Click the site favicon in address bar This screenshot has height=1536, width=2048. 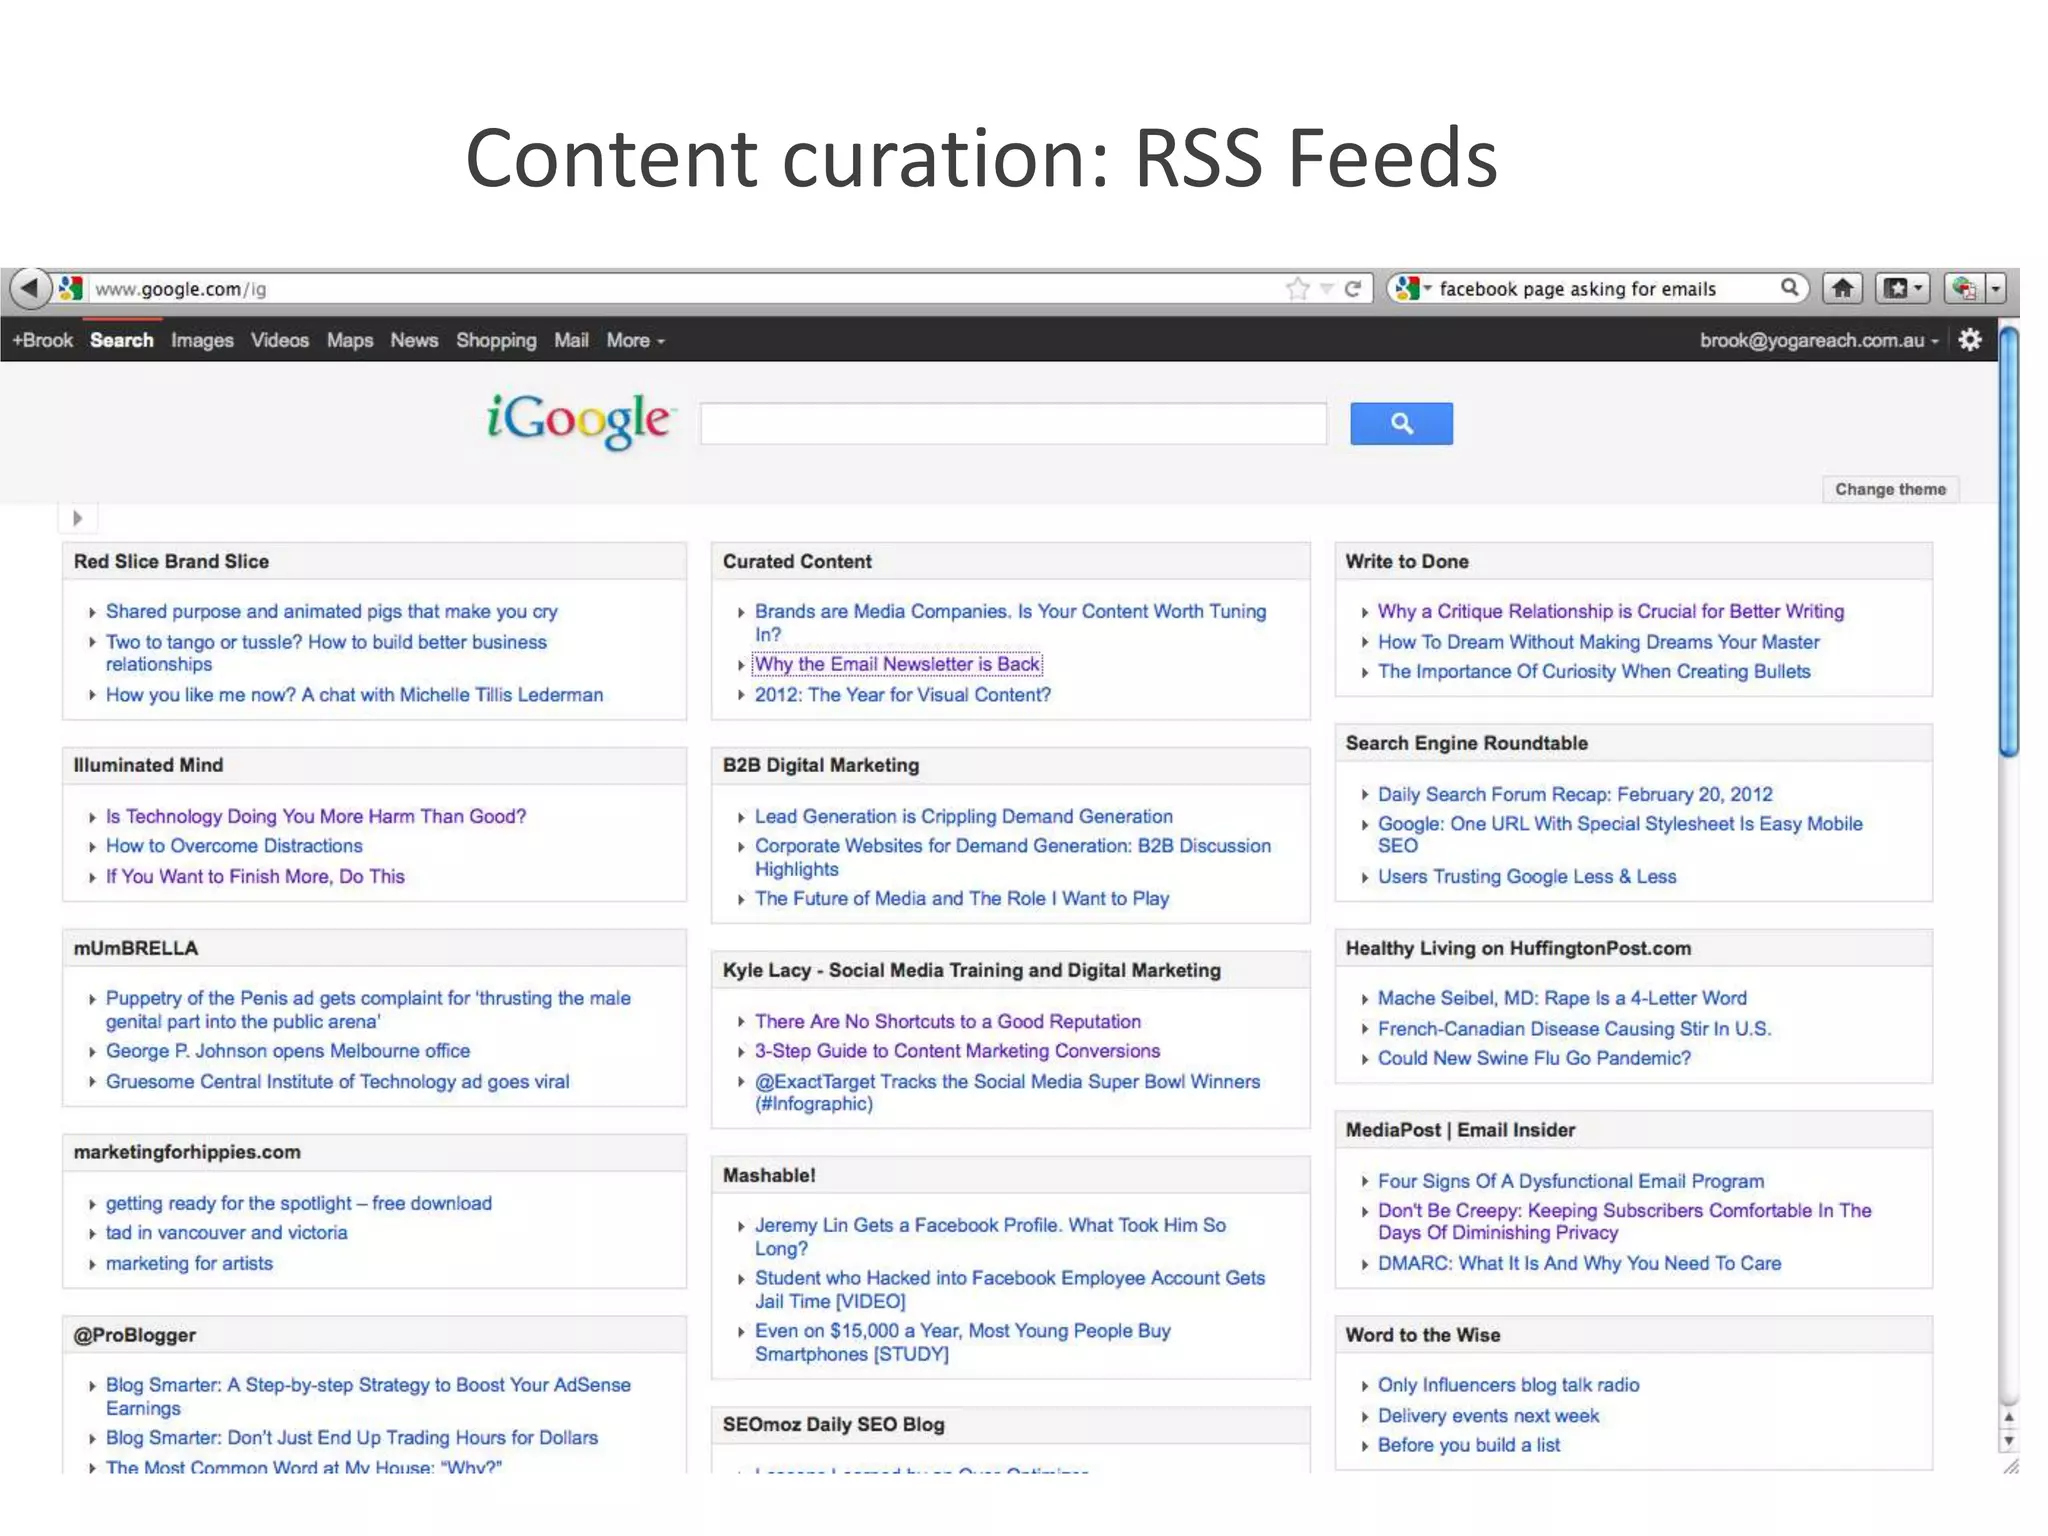[x=70, y=288]
